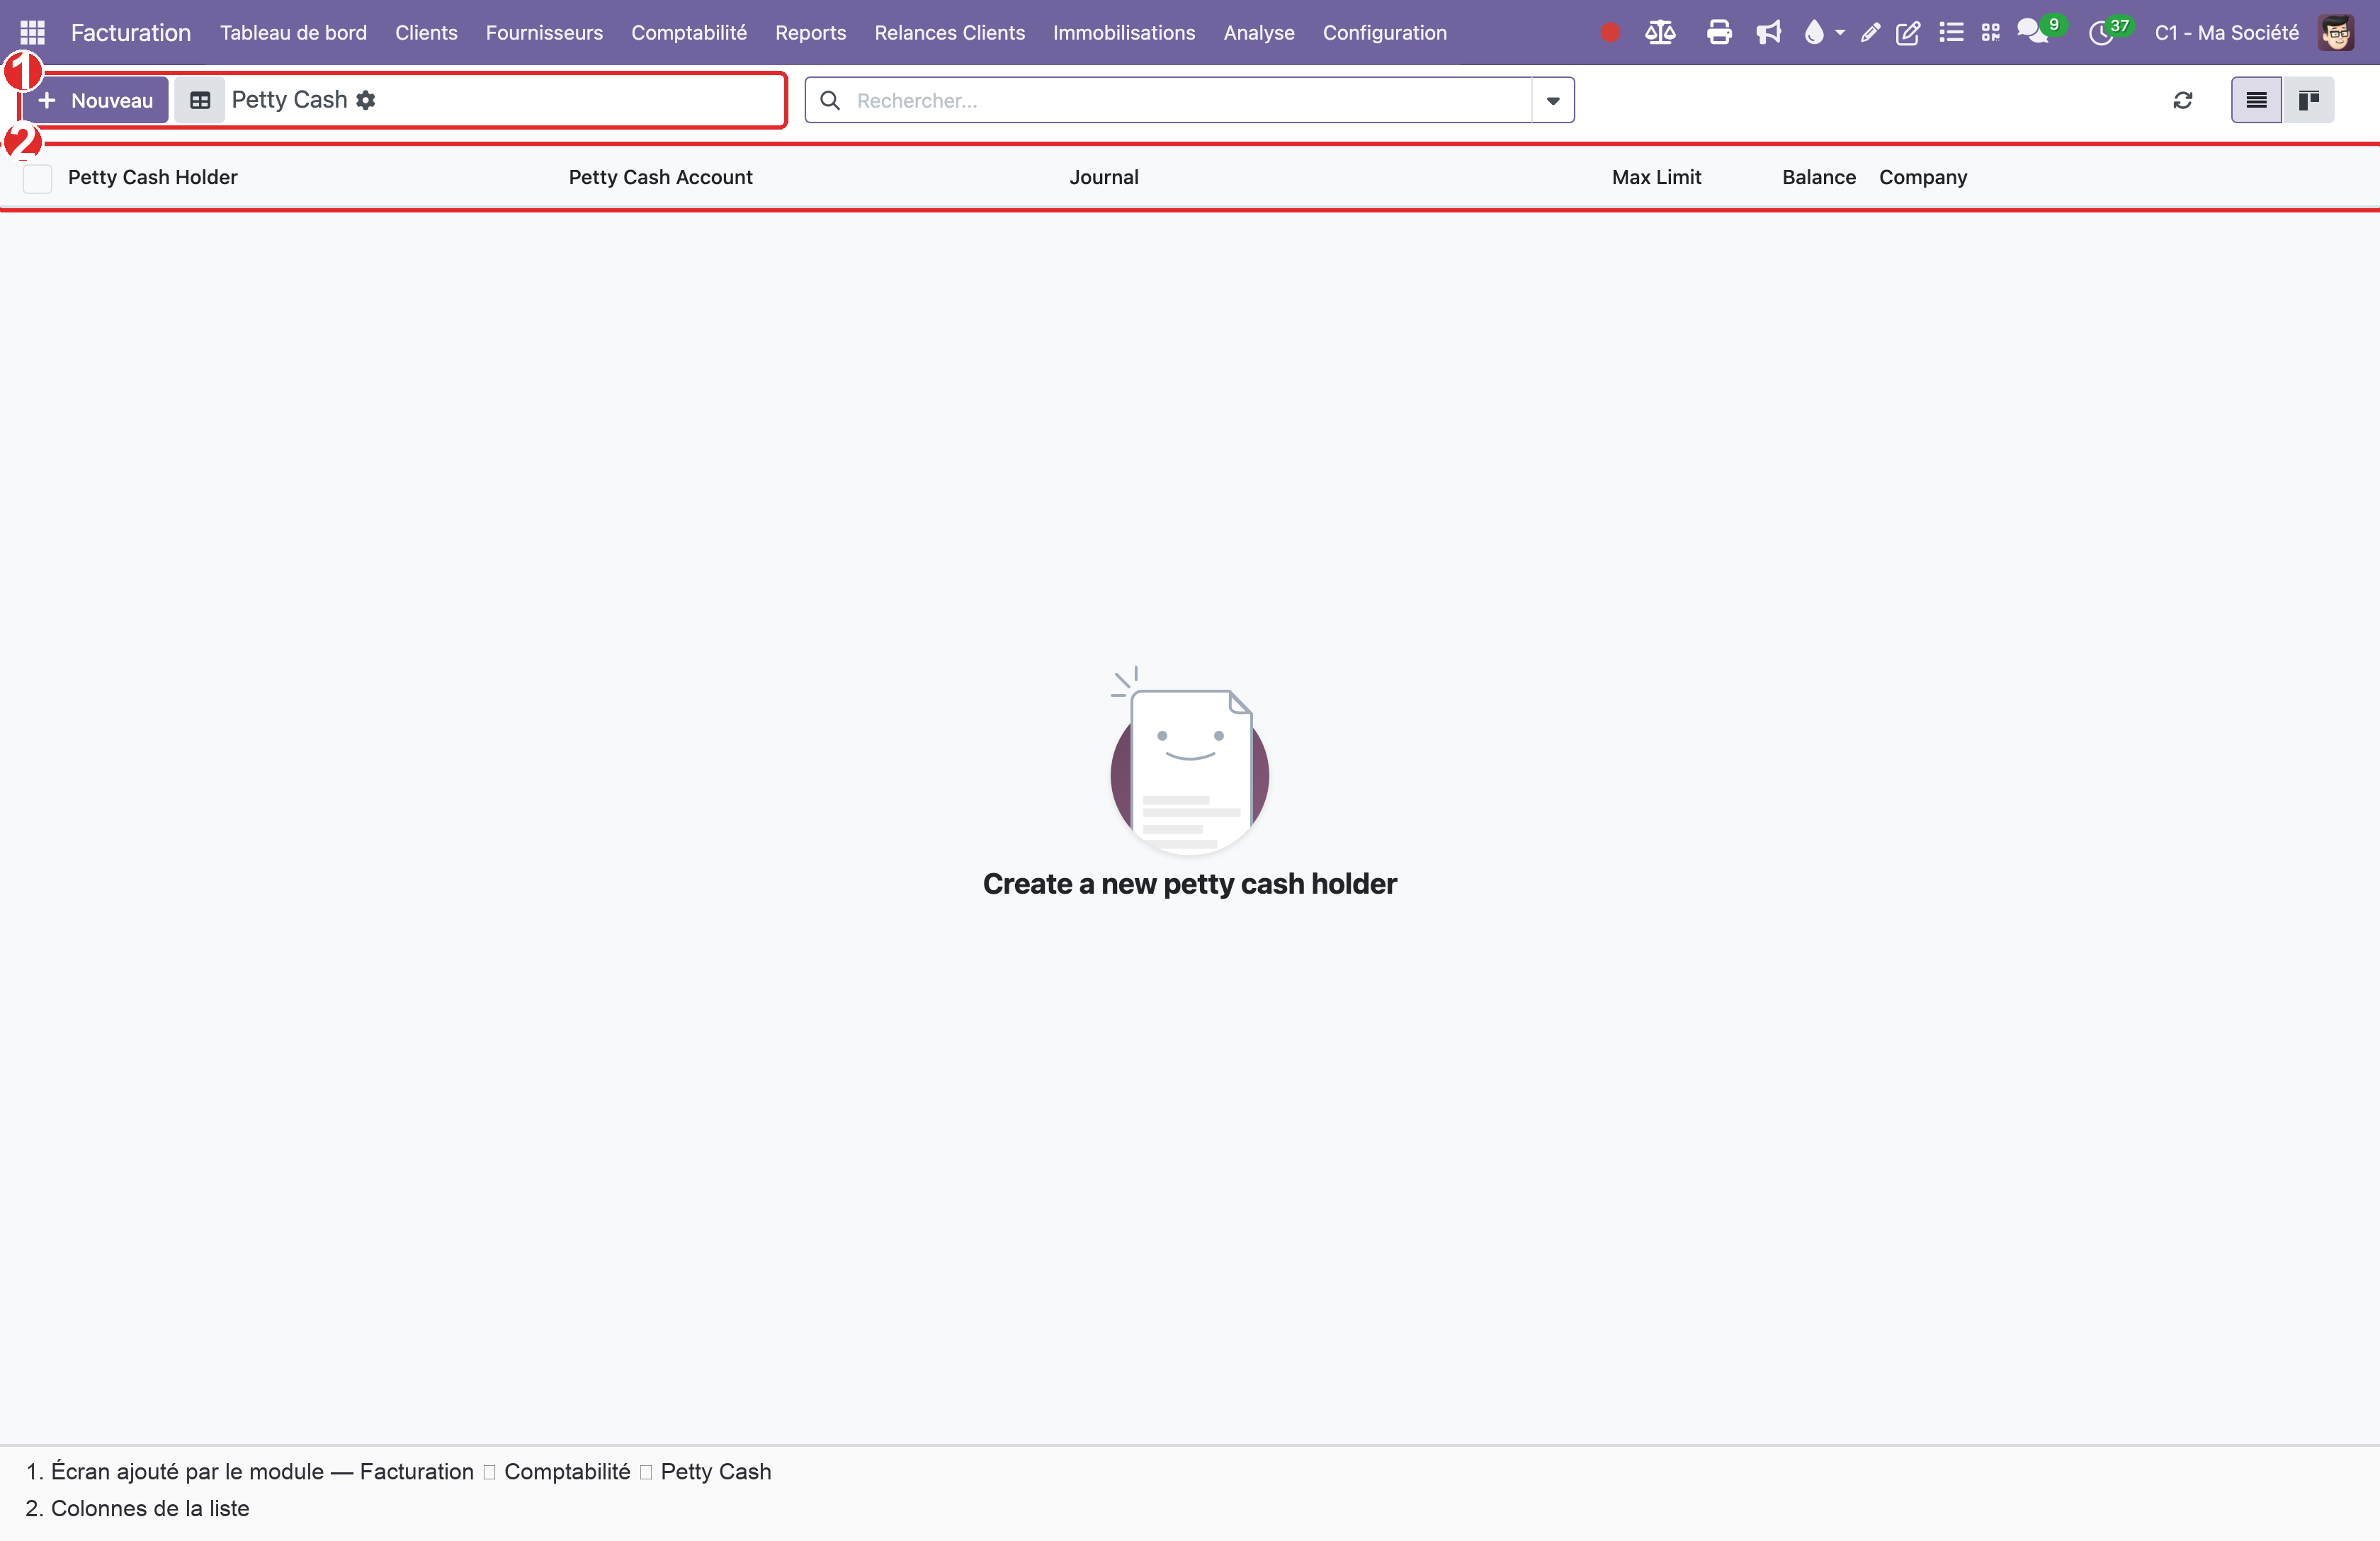Sort by Max Limit column

1656,177
